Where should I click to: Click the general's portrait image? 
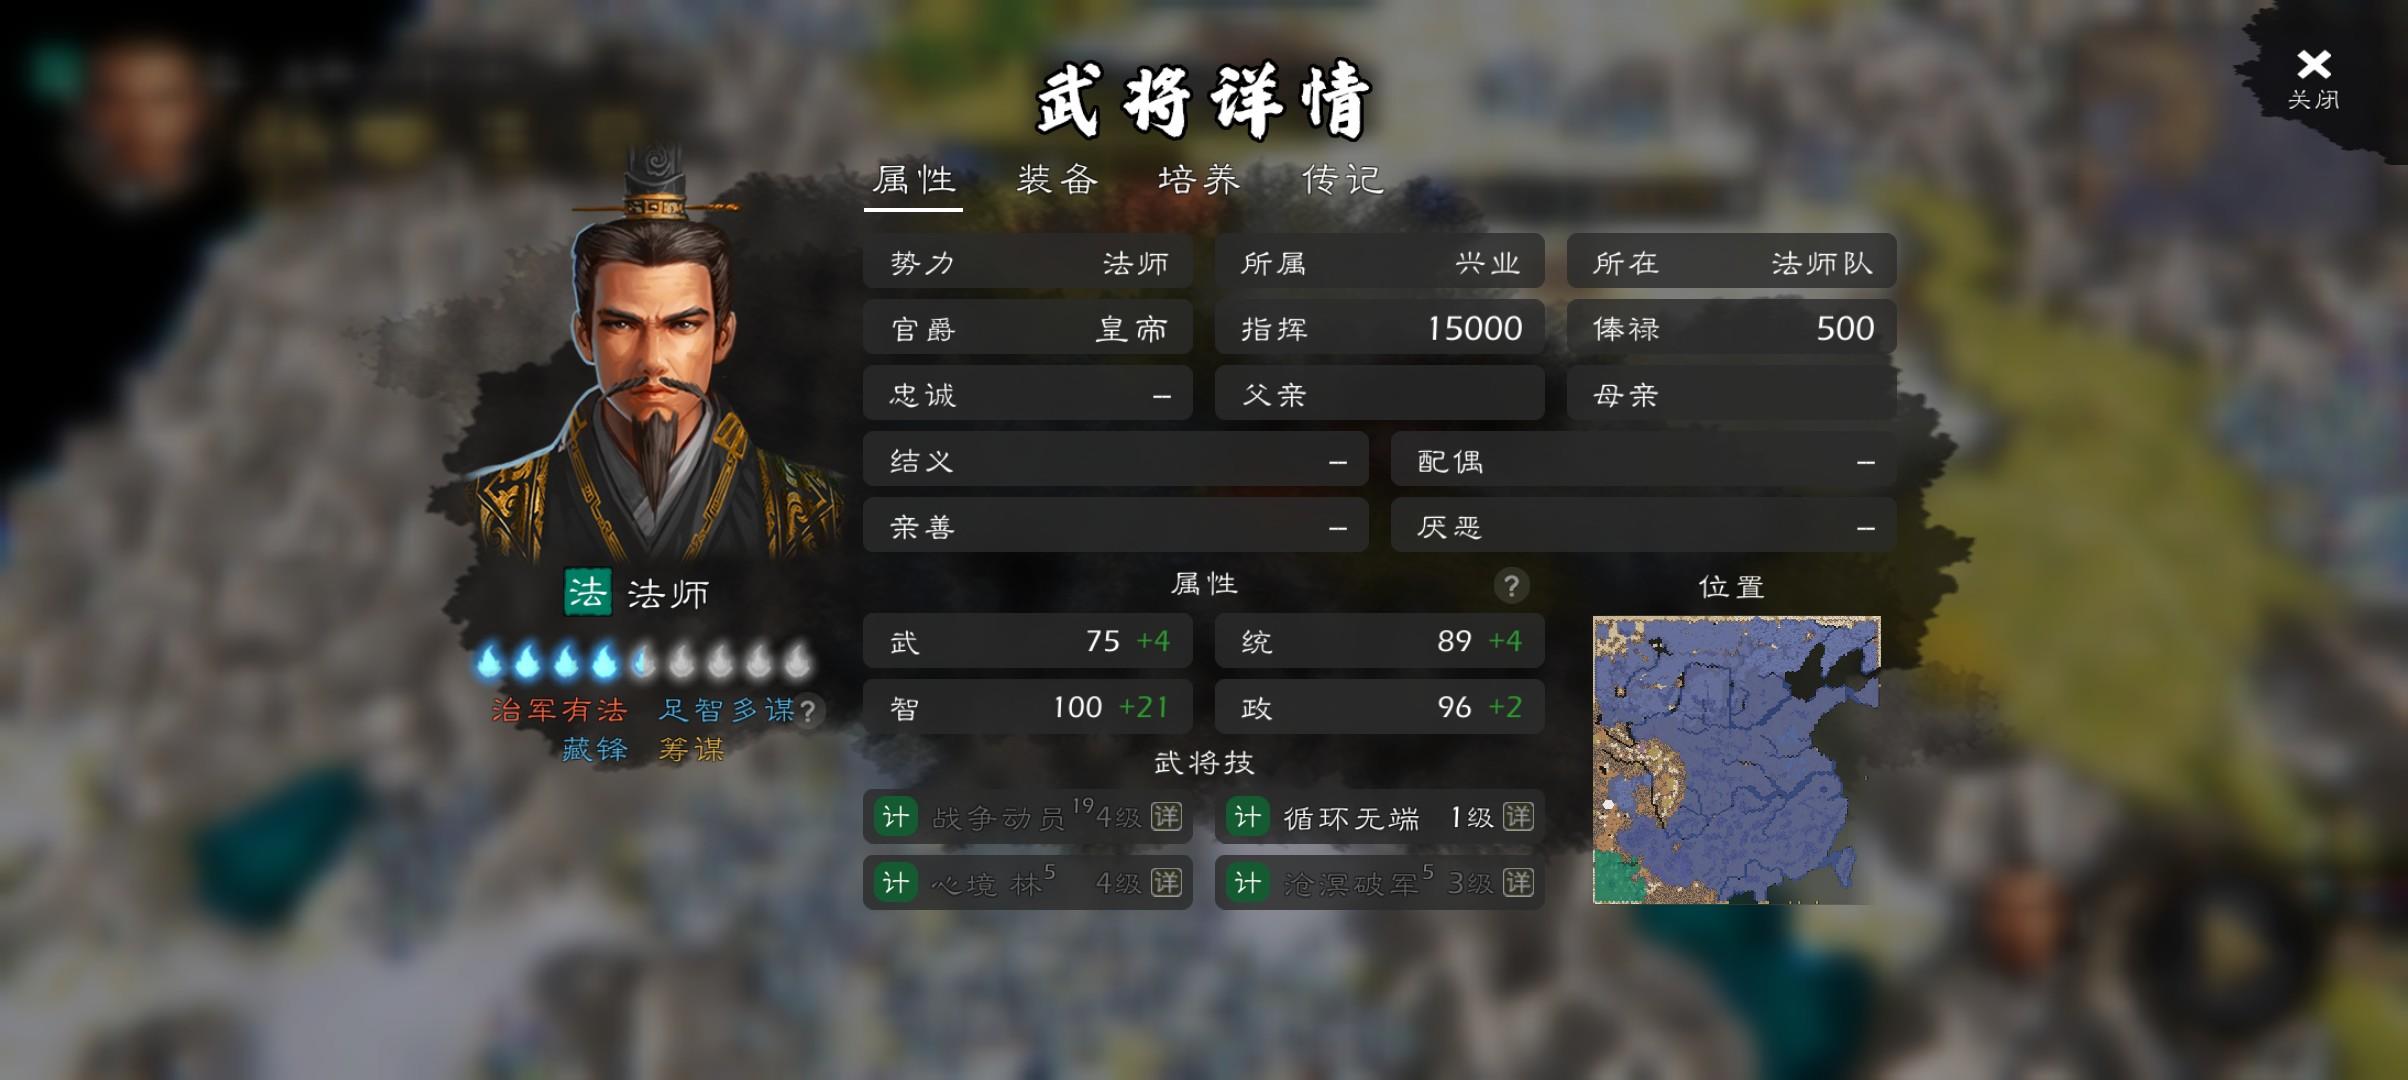pyautogui.click(x=655, y=355)
